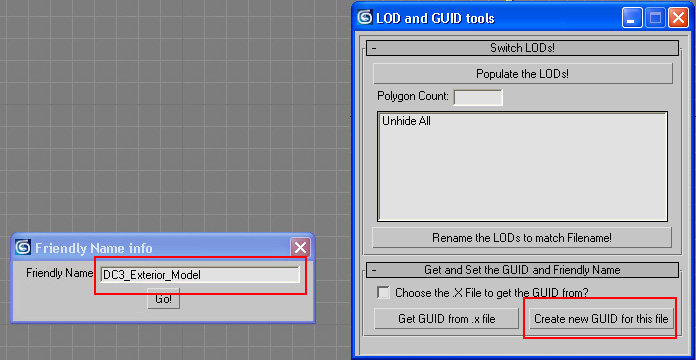The image size is (696, 360).
Task: Click the Friendly Name info window icon
Action: click(x=23, y=247)
